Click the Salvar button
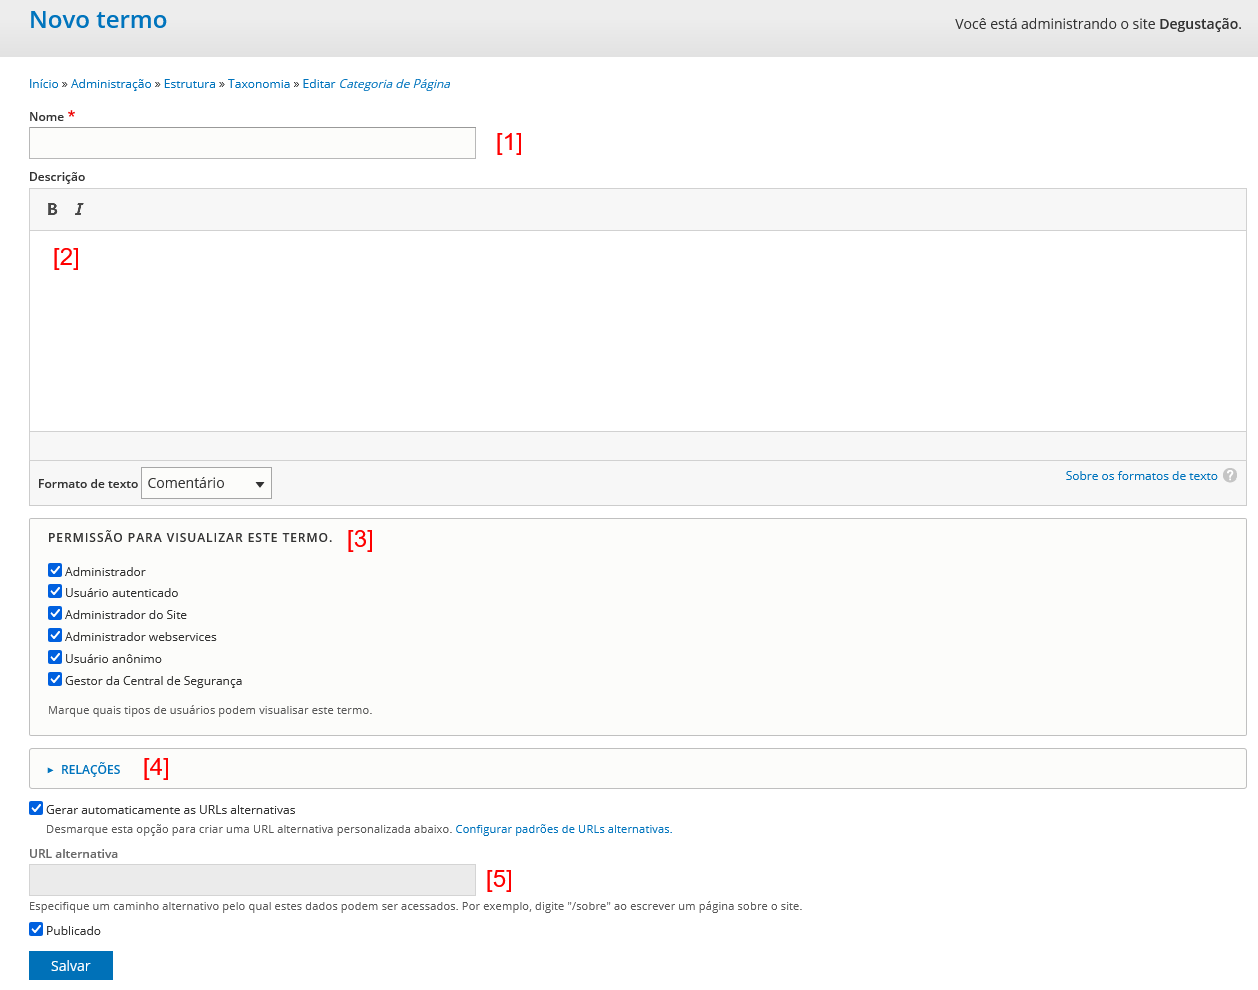This screenshot has width=1258, height=990. (71, 966)
